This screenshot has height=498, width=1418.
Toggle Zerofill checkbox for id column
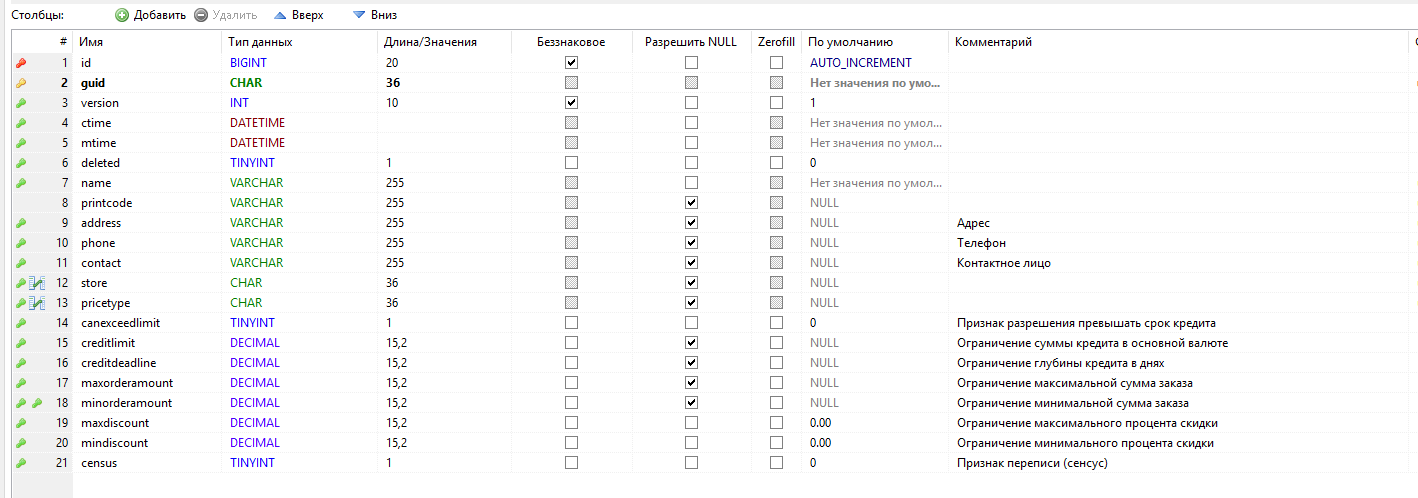(776, 63)
